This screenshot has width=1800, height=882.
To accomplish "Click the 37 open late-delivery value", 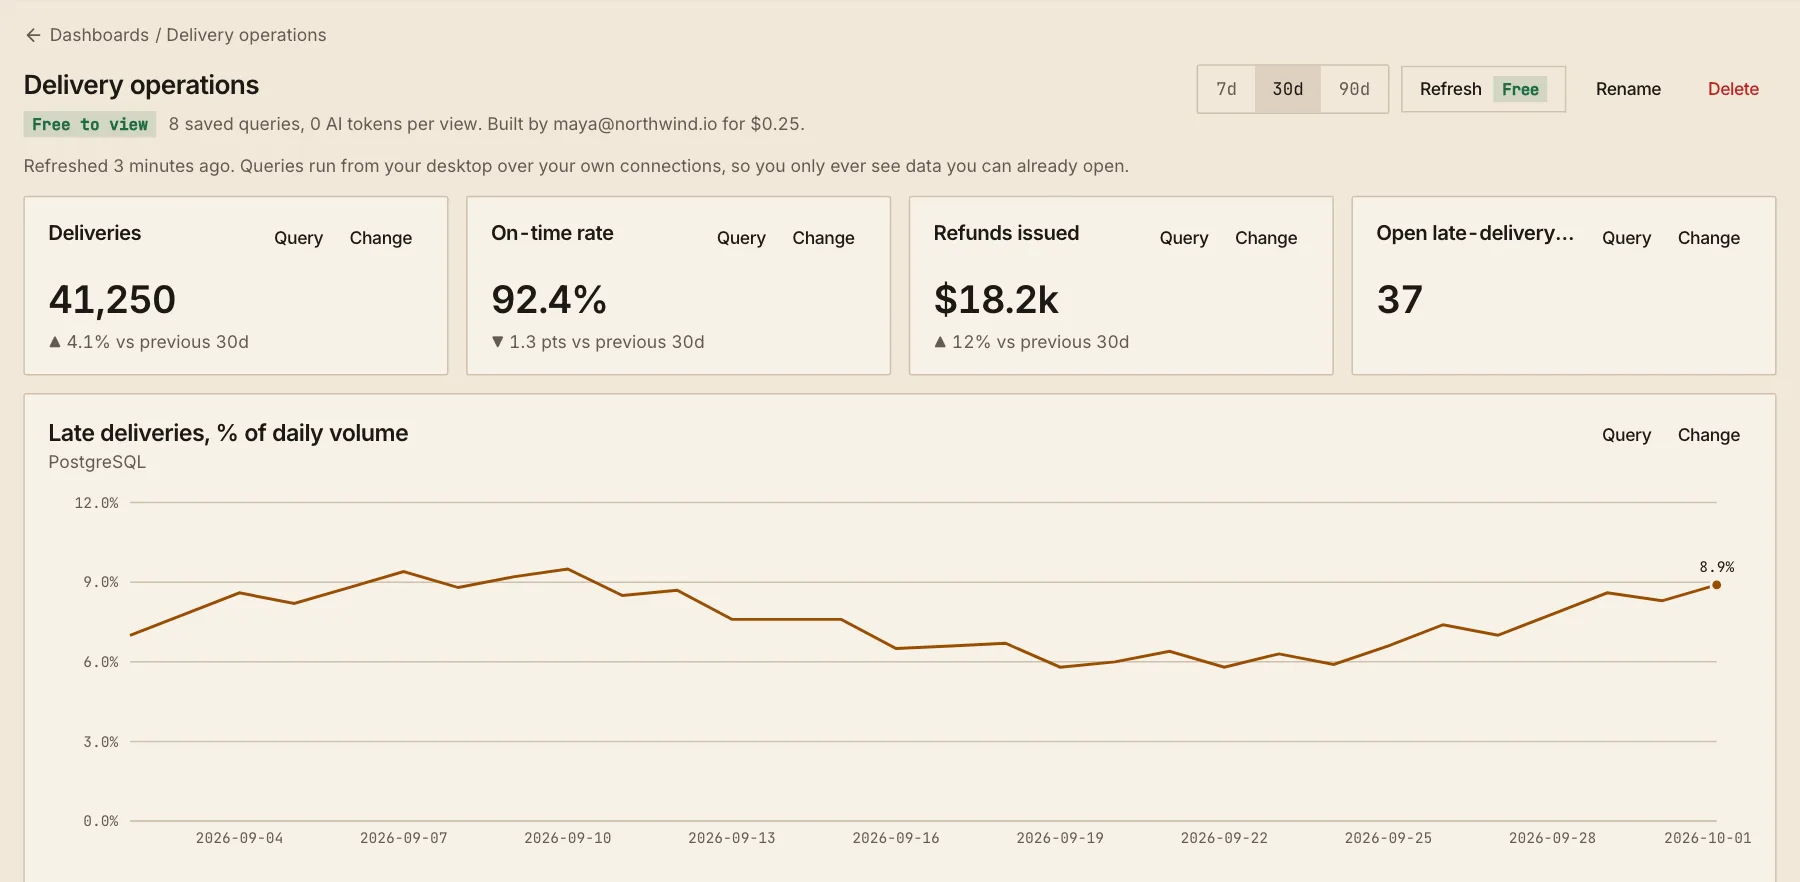I will tap(1399, 300).
